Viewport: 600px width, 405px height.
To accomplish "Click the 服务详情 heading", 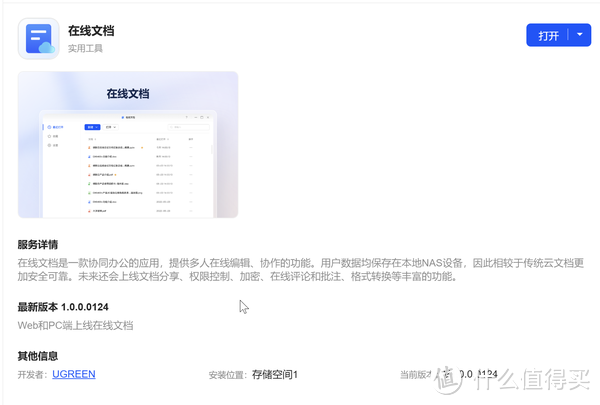I will [x=38, y=245].
